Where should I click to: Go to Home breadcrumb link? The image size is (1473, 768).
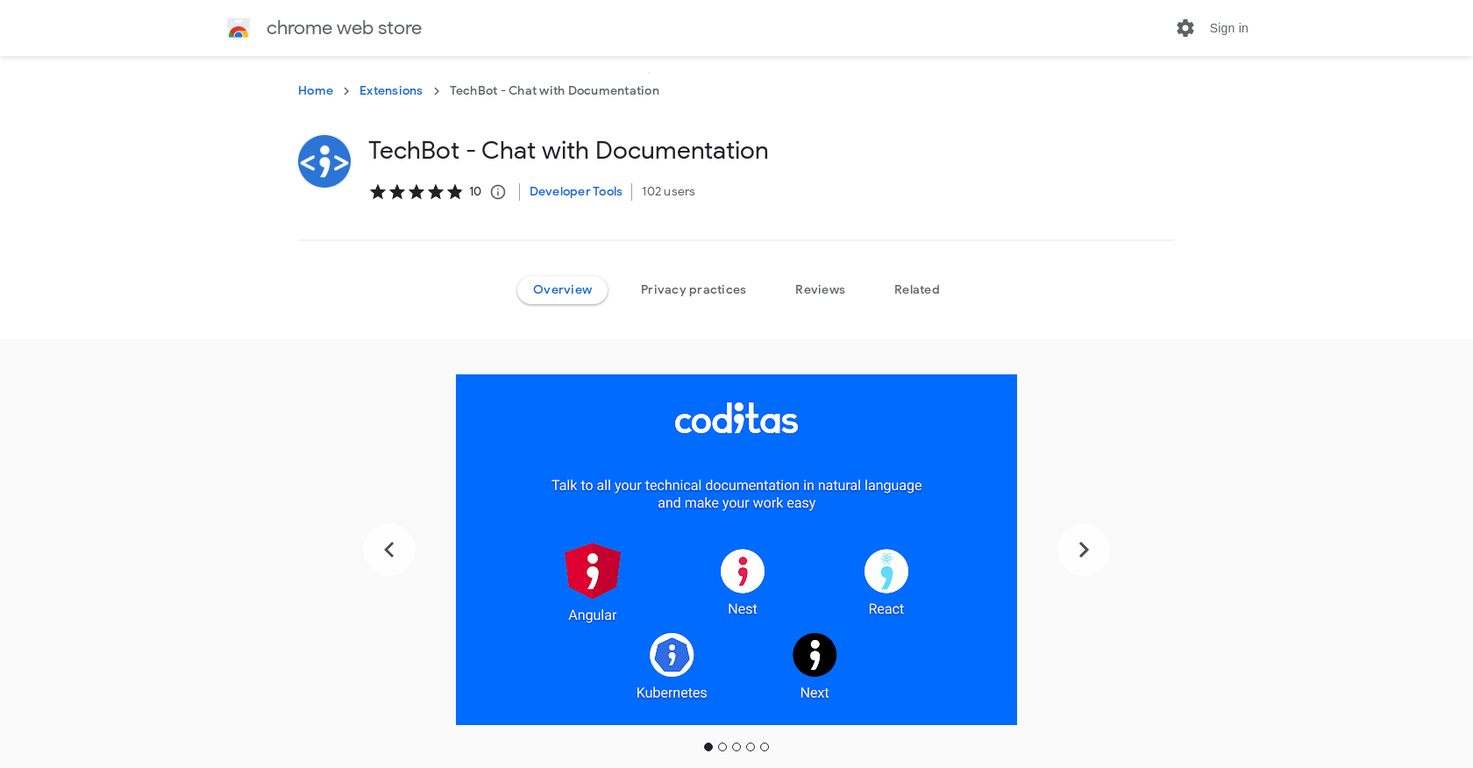pyautogui.click(x=315, y=91)
